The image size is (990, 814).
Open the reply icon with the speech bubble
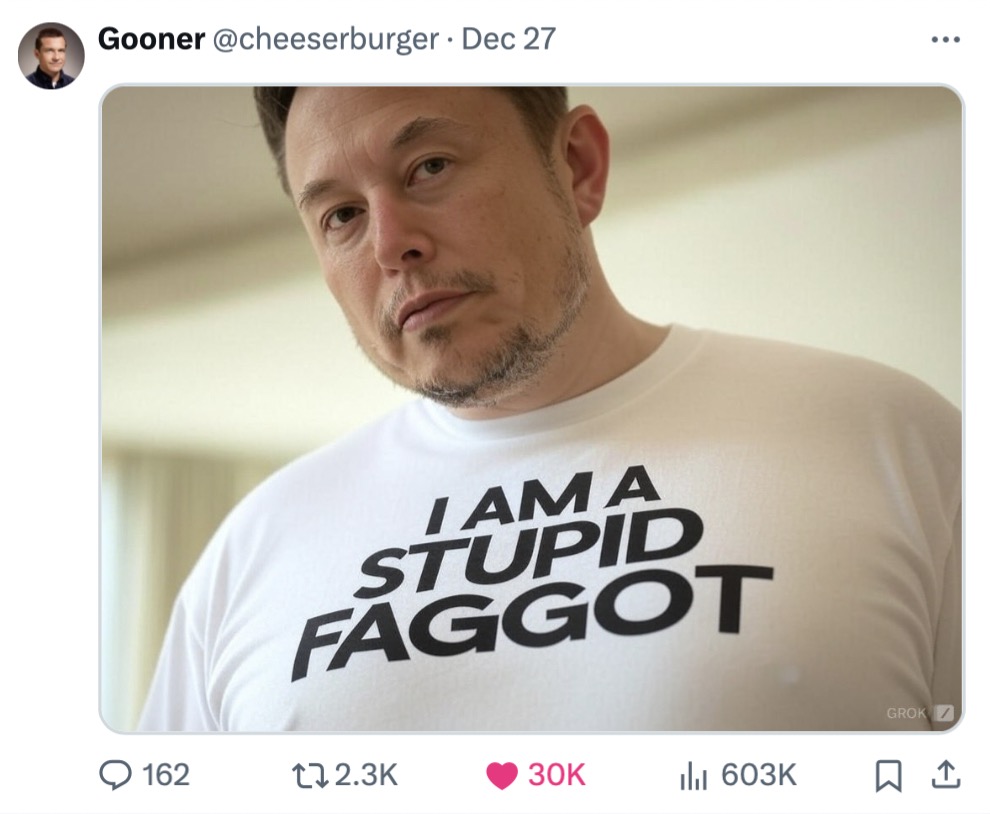click(116, 775)
